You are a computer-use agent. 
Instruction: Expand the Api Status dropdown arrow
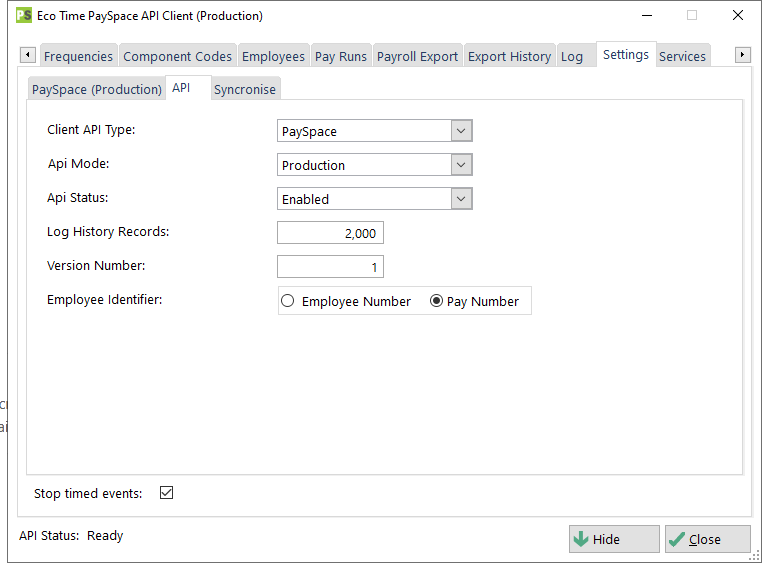pyautogui.click(x=461, y=199)
